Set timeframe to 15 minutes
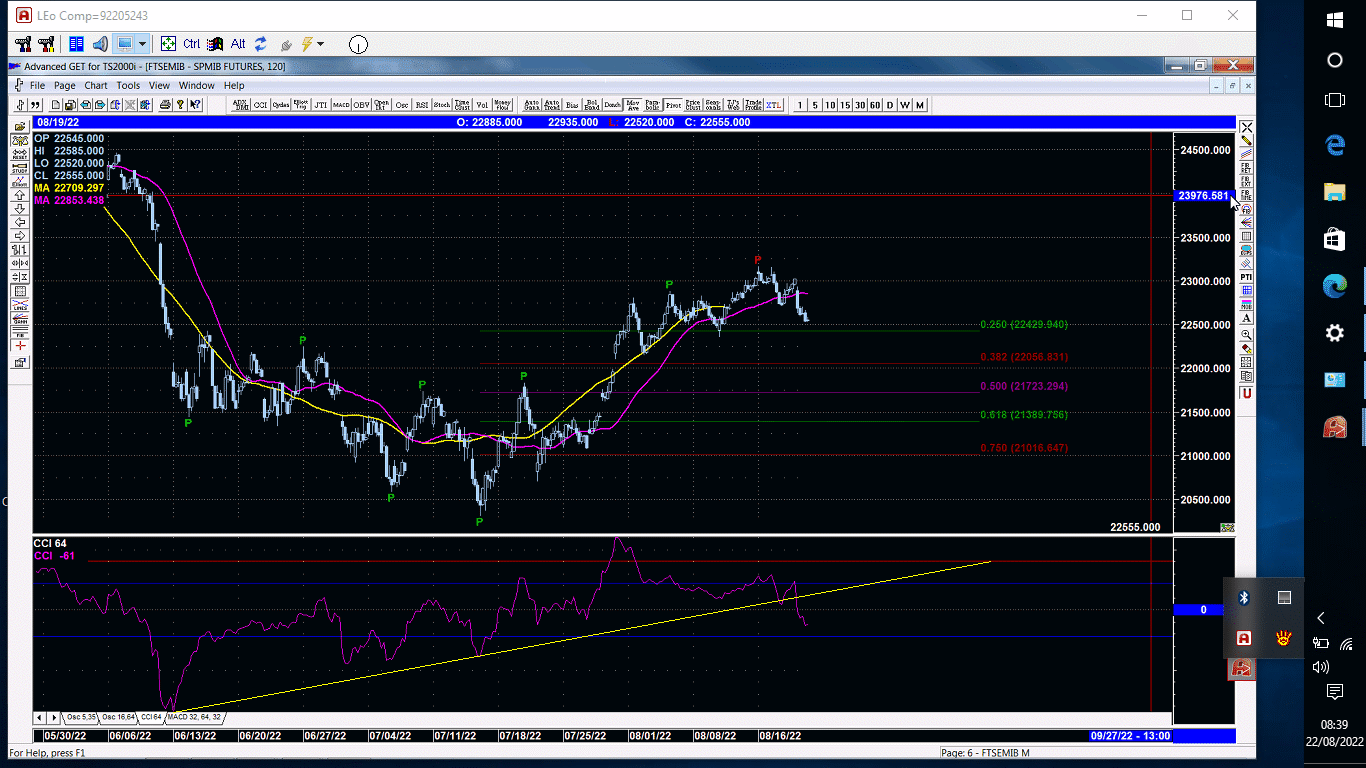Screen dimensions: 1366x768 coord(844,104)
